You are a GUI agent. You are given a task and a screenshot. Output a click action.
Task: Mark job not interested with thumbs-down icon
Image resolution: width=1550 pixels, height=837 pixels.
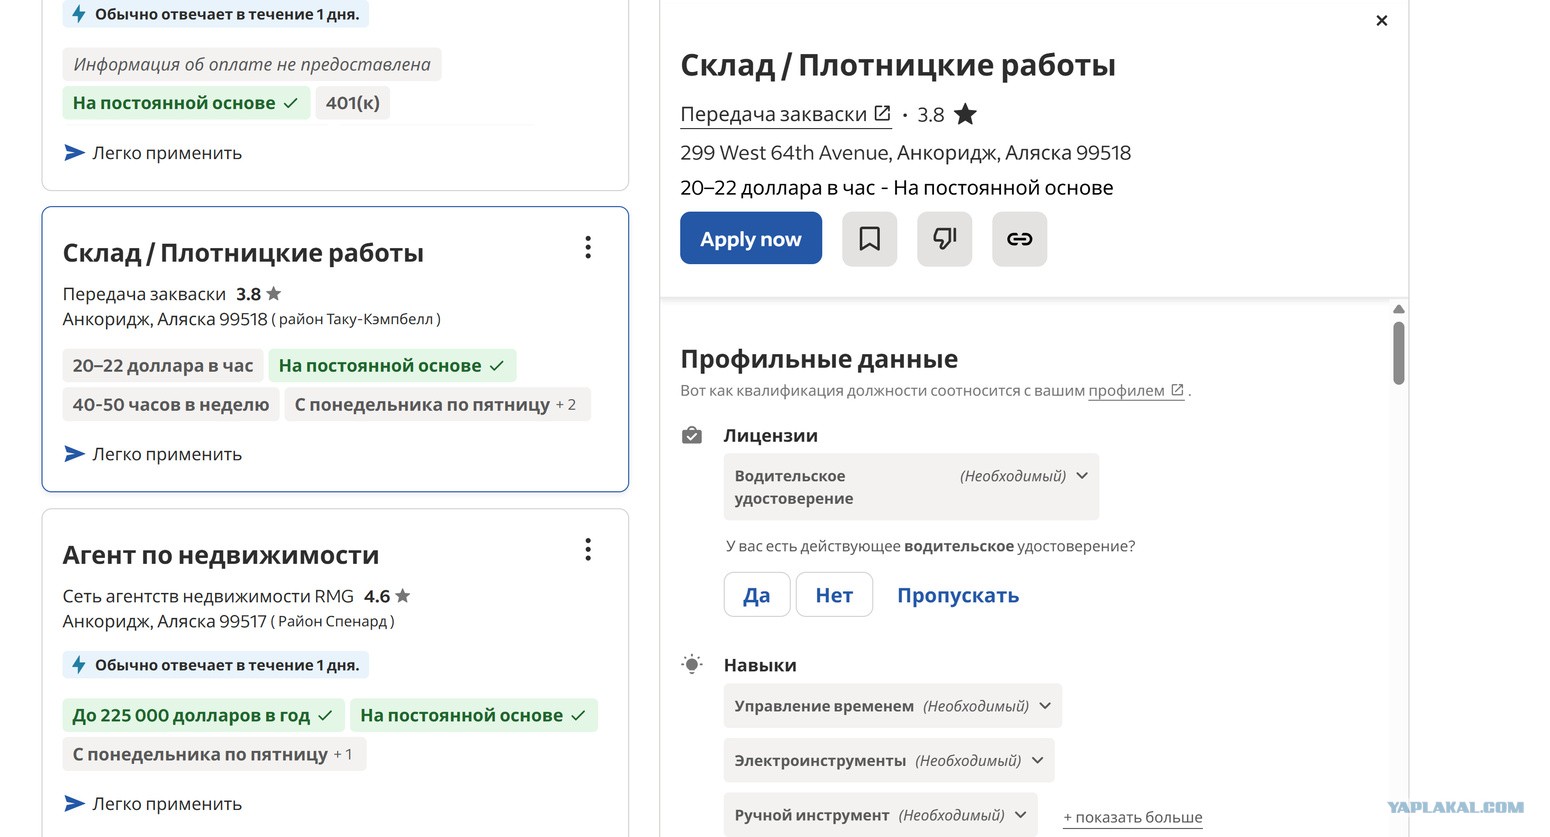point(944,238)
